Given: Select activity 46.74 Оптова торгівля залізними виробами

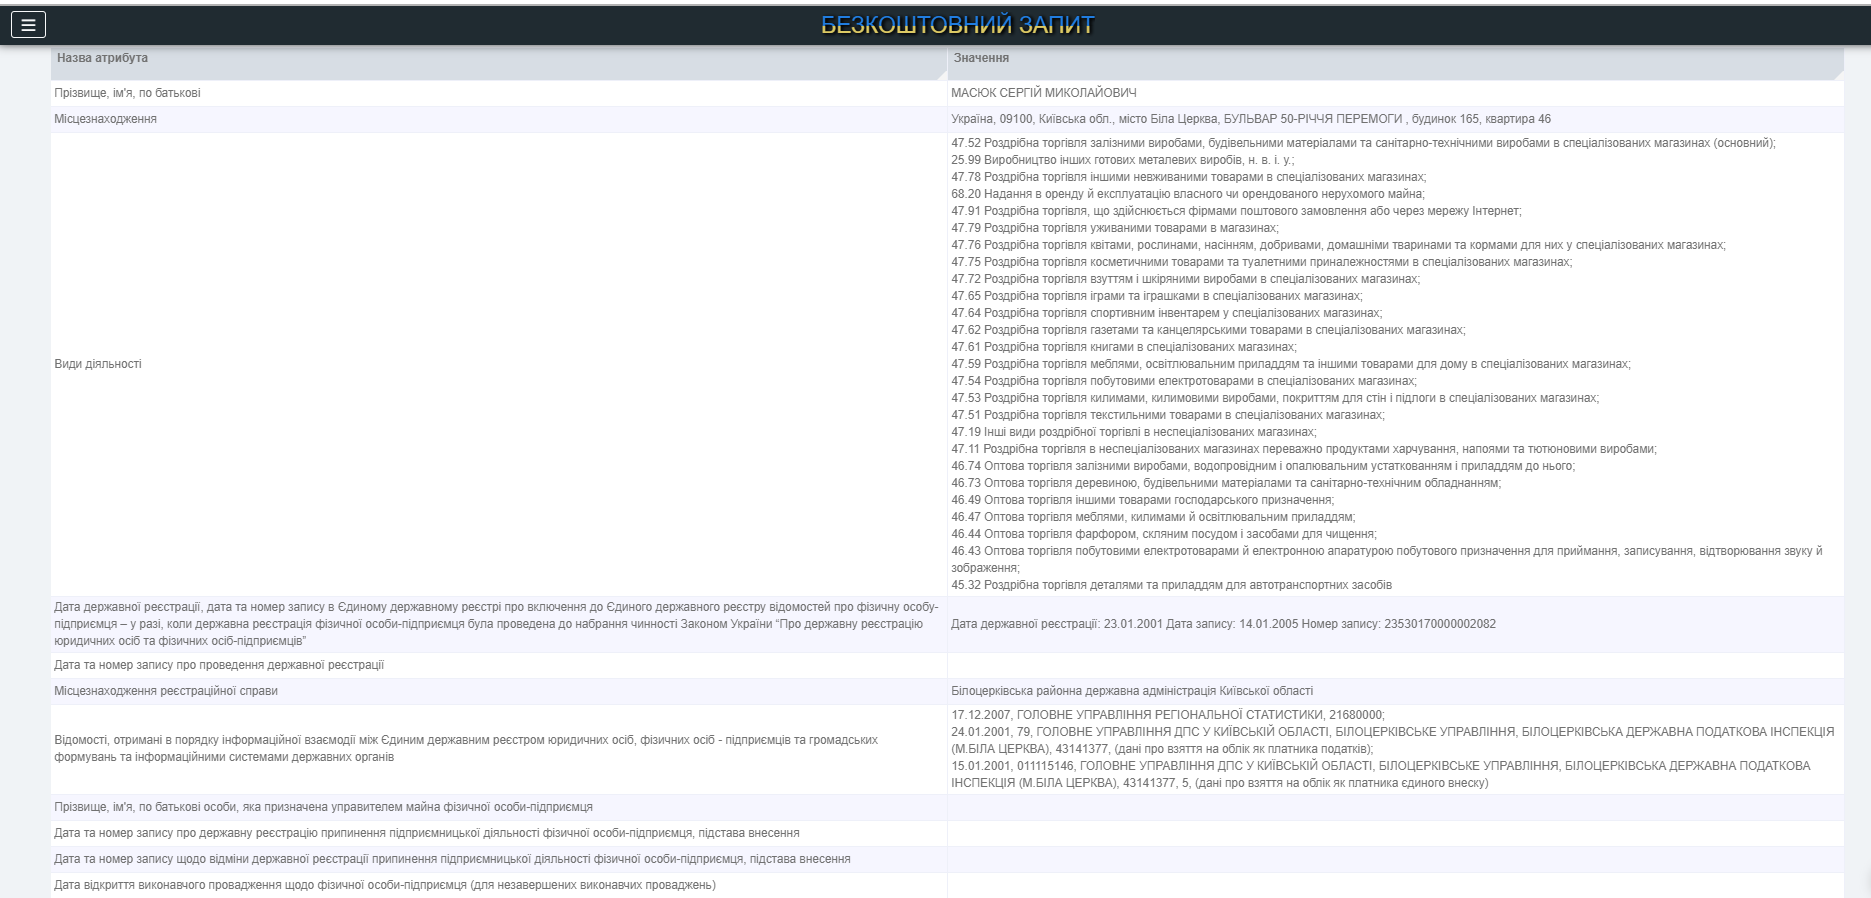Looking at the screenshot, I should 1262,466.
